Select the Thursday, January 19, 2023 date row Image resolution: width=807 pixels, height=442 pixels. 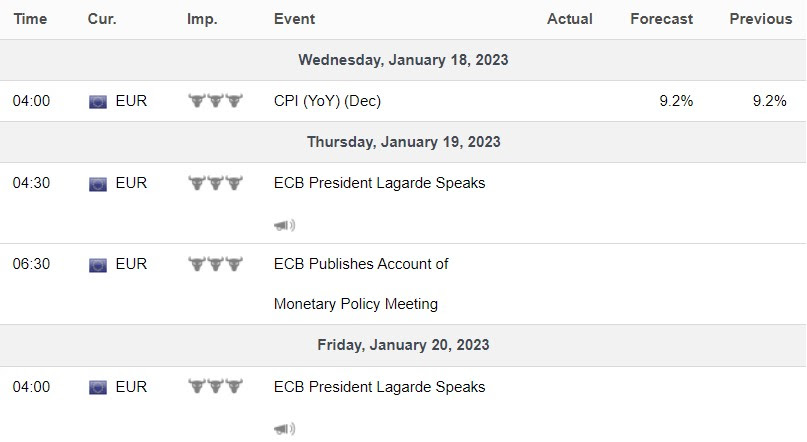tap(403, 142)
